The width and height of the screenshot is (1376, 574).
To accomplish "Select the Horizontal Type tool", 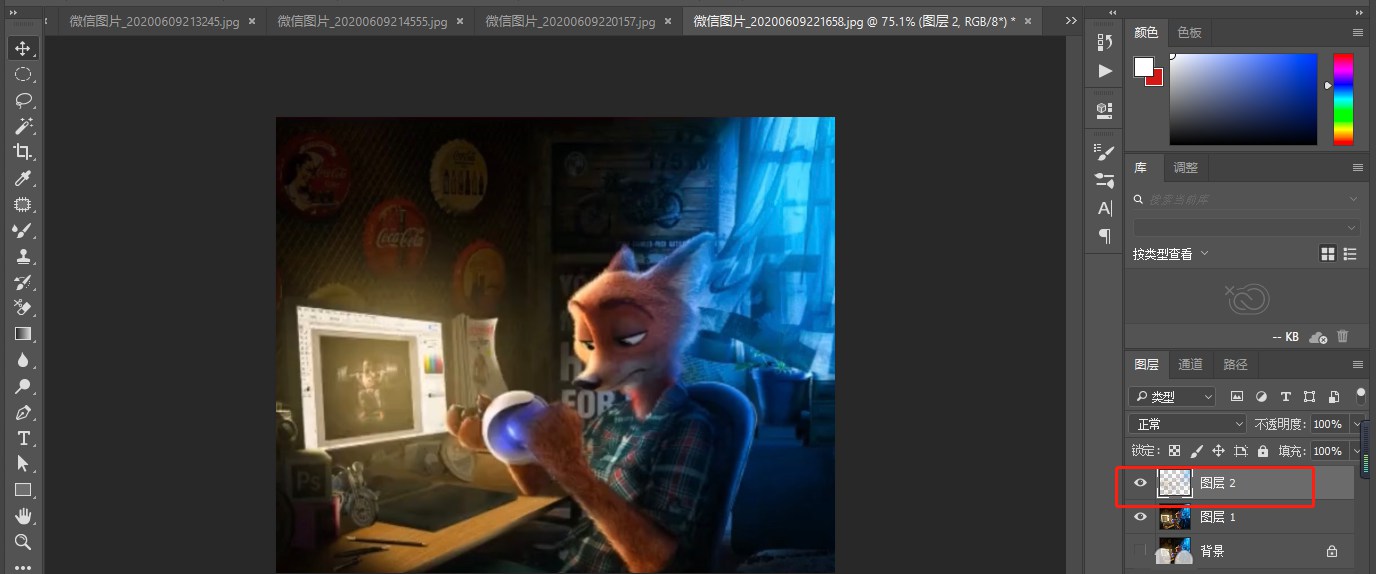I will click(23, 438).
